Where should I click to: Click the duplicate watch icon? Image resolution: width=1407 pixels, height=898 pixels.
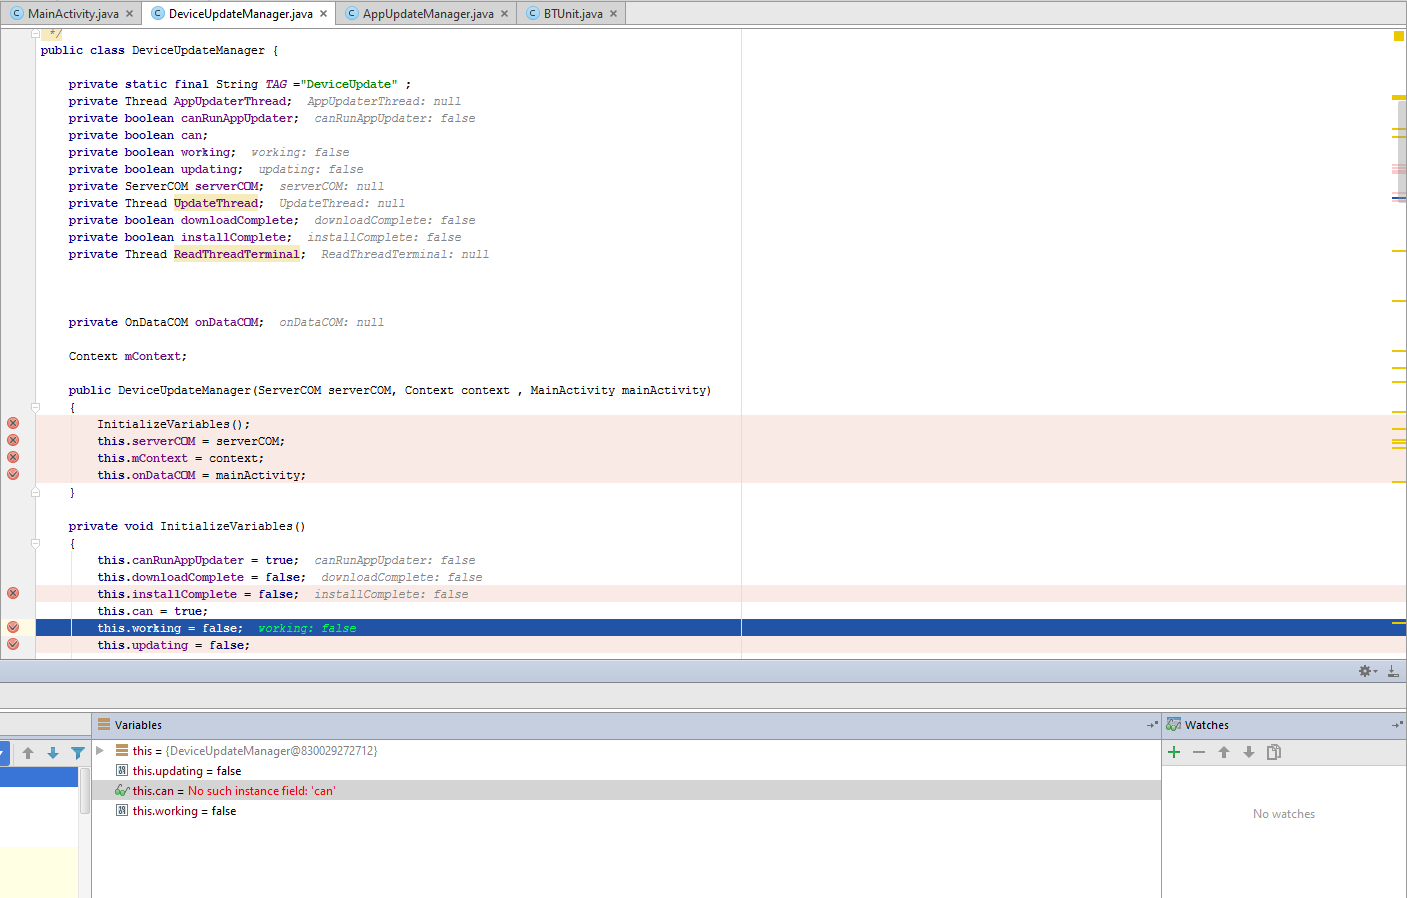(x=1274, y=752)
